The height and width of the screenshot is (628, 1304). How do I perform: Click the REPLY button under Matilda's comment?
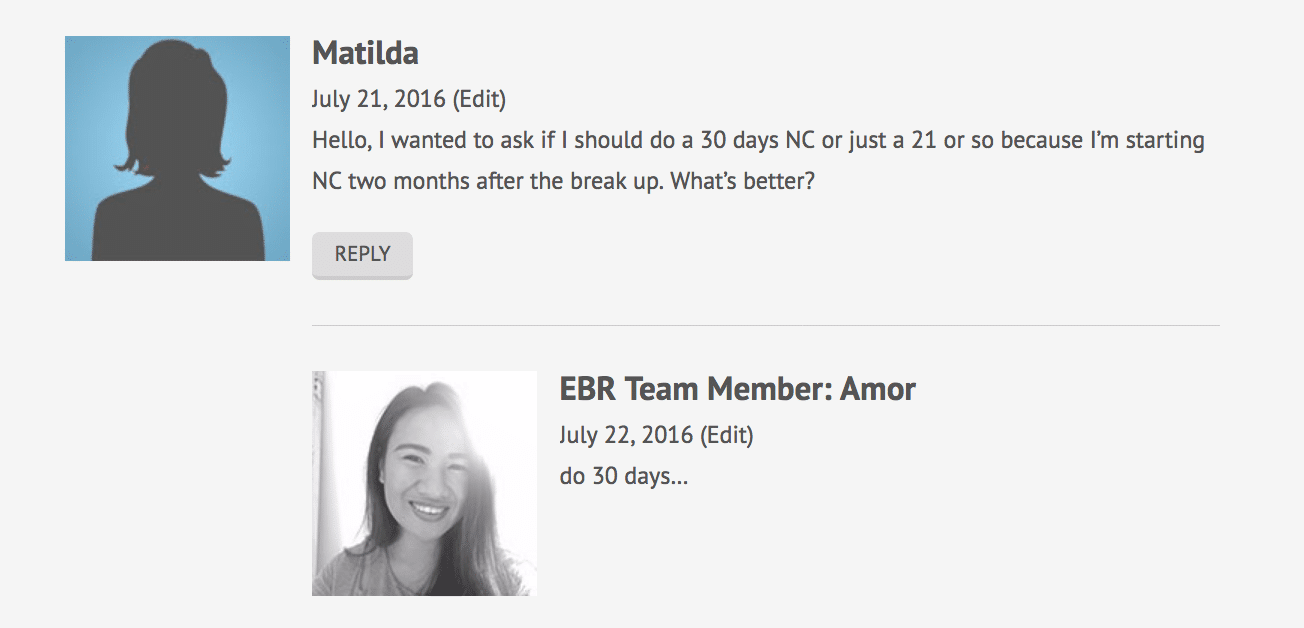click(x=362, y=255)
